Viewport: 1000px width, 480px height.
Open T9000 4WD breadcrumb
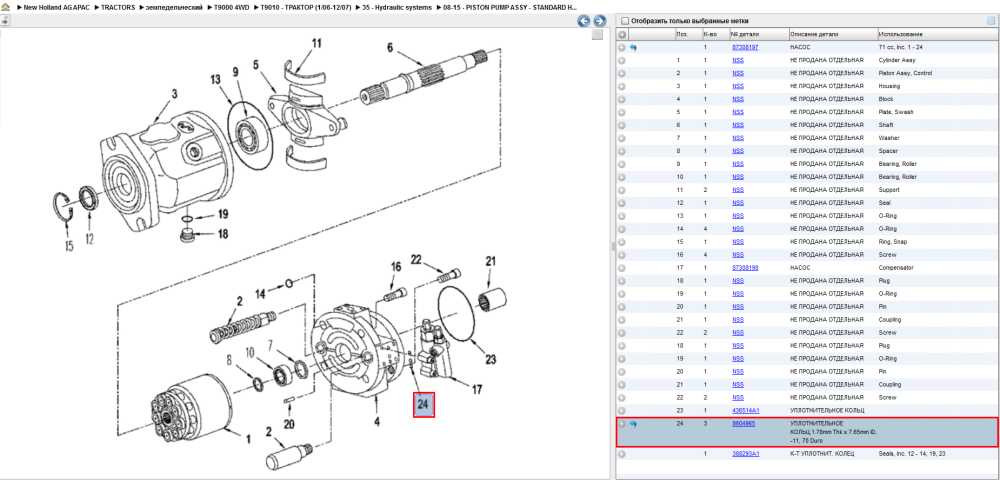coord(231,6)
